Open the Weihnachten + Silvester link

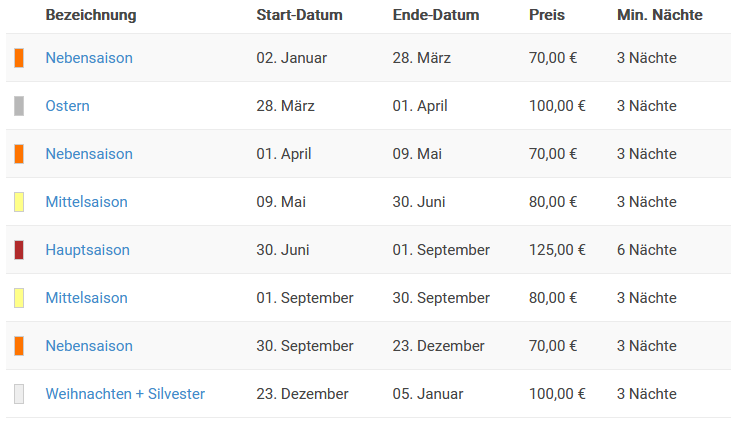click(x=125, y=394)
